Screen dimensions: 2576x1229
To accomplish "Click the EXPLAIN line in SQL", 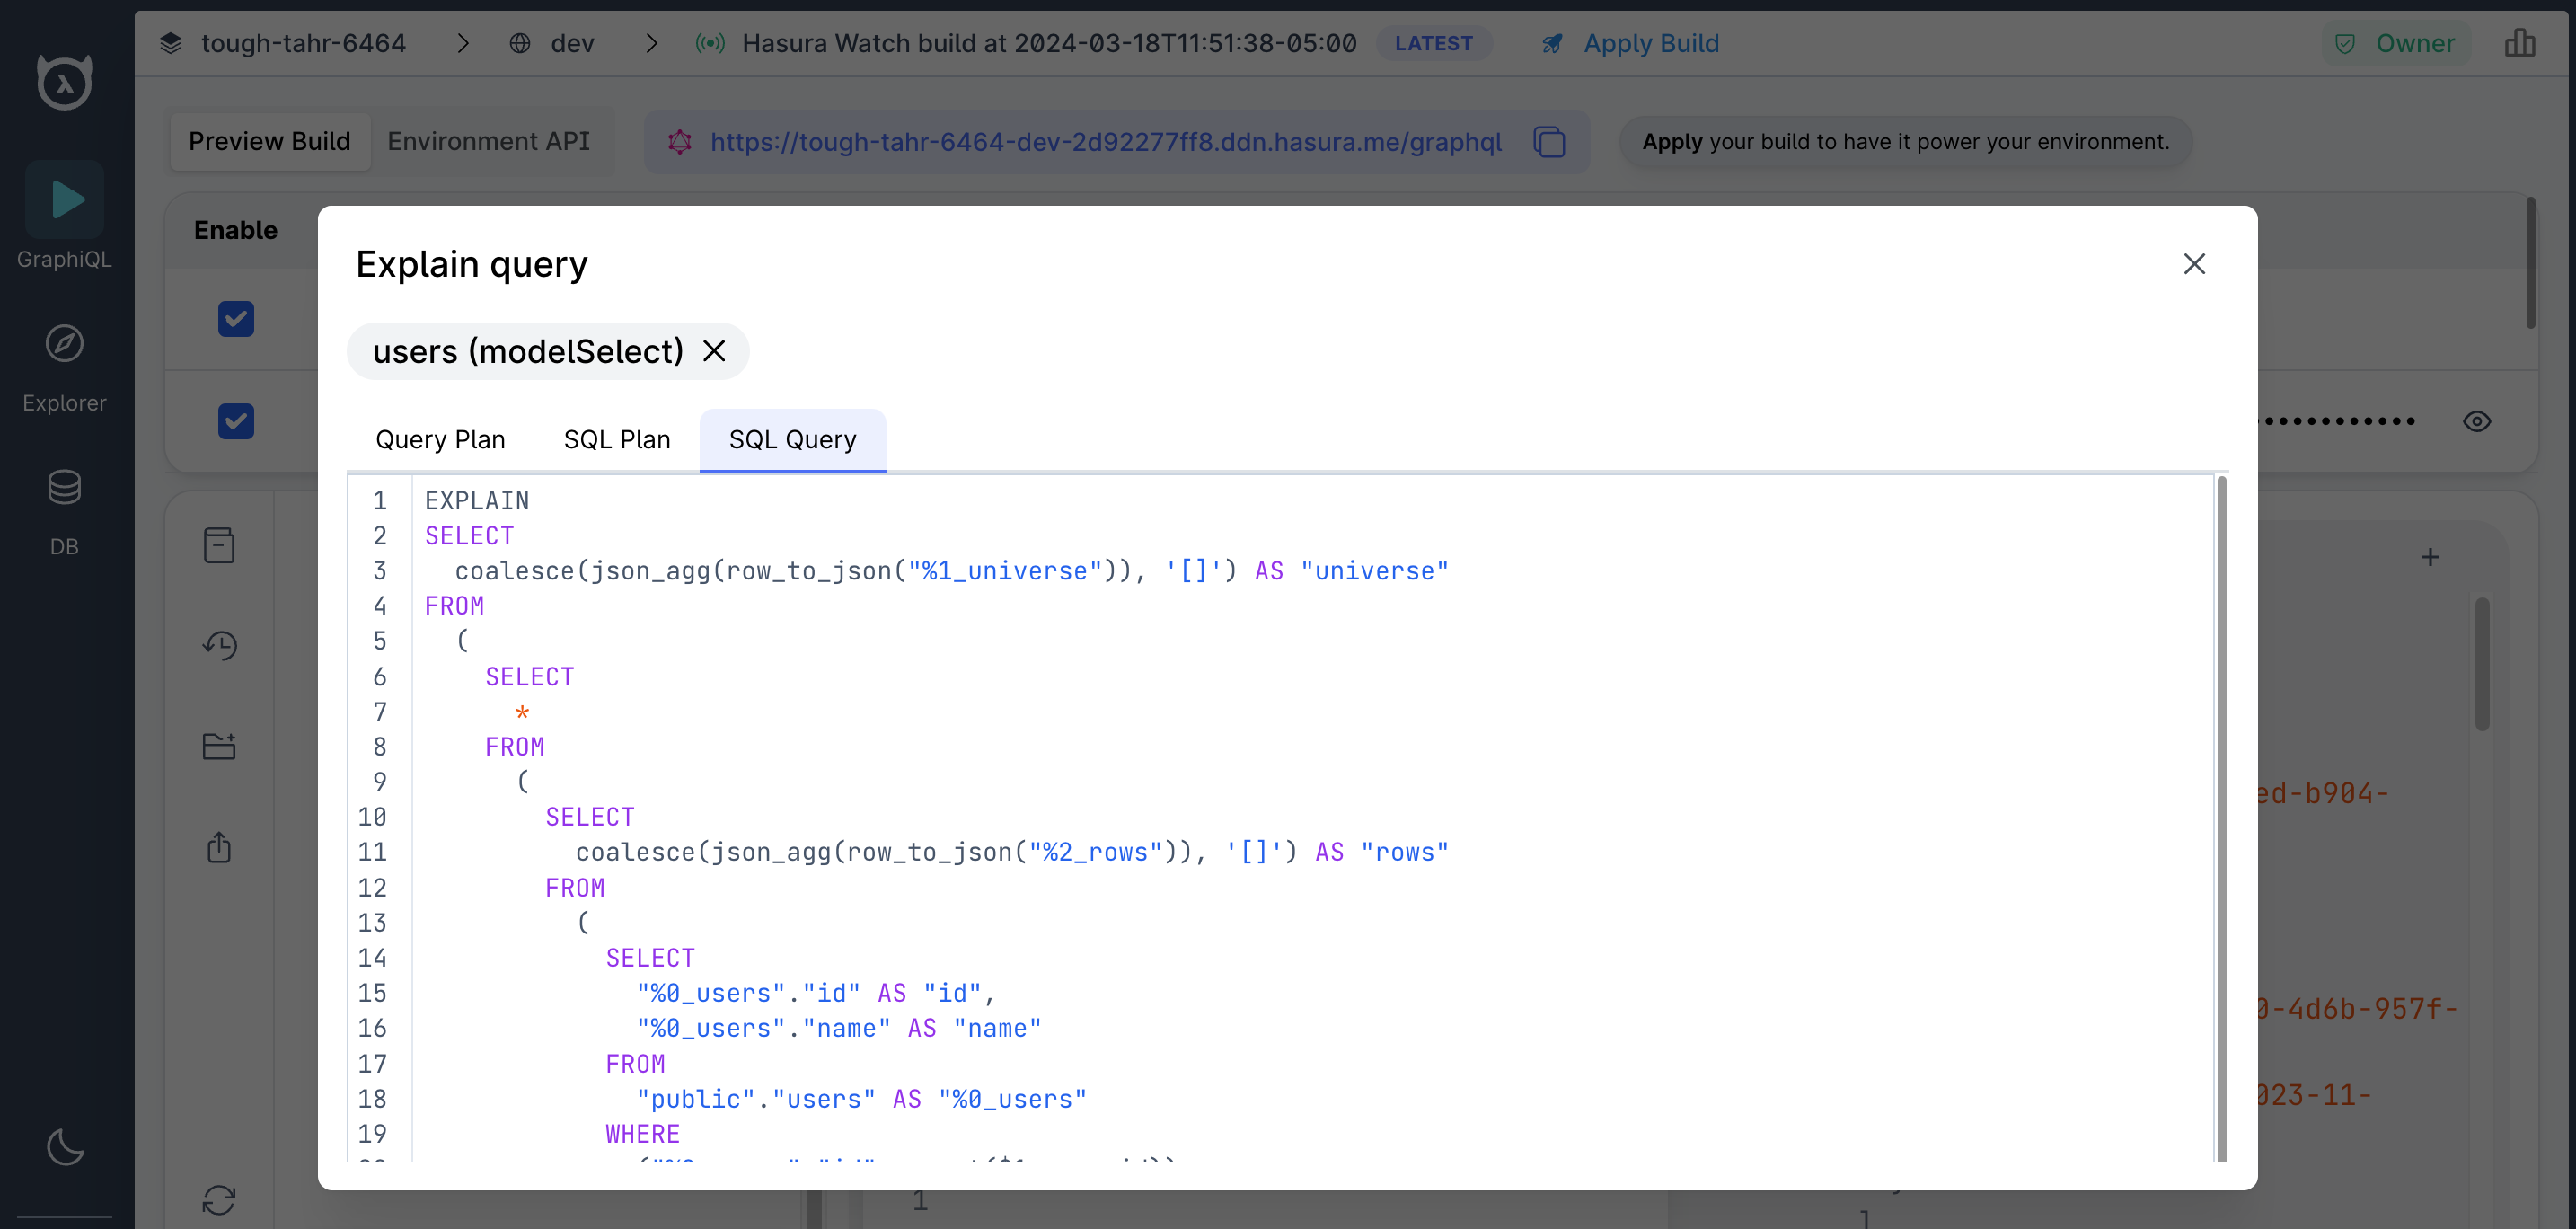I will (477, 500).
